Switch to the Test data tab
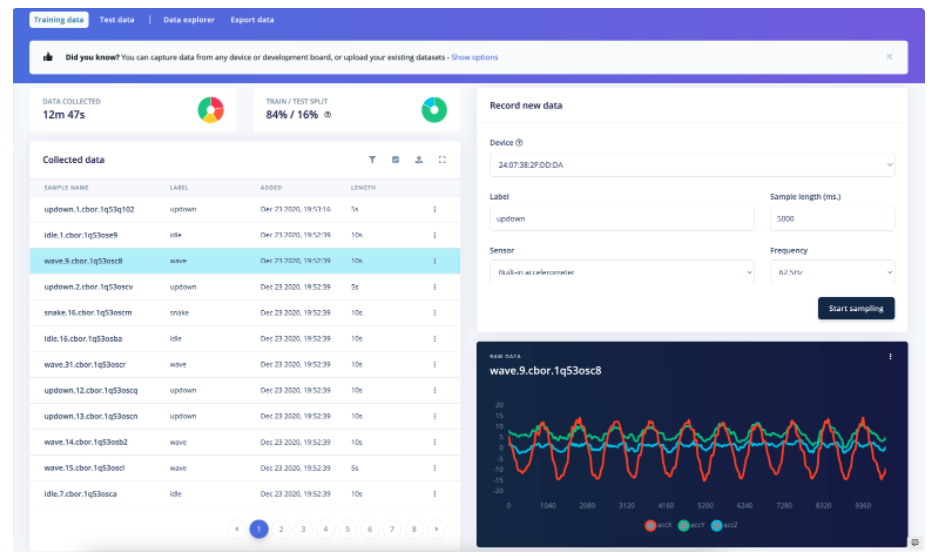 coord(117,20)
